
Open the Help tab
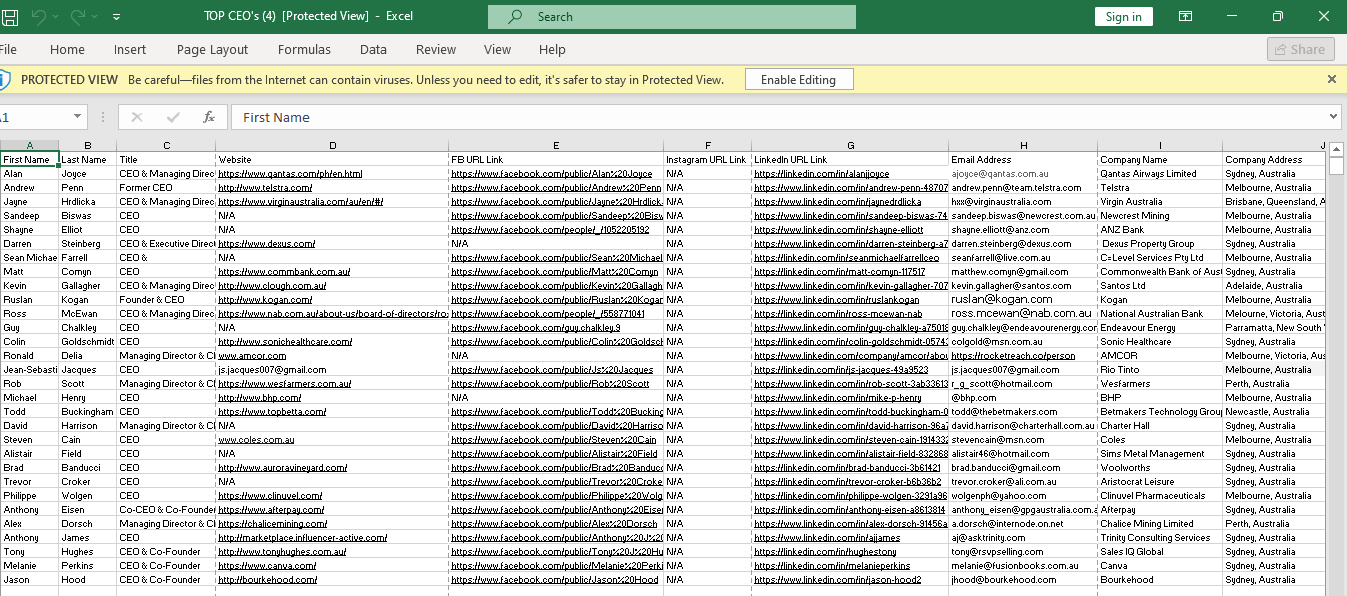click(552, 50)
